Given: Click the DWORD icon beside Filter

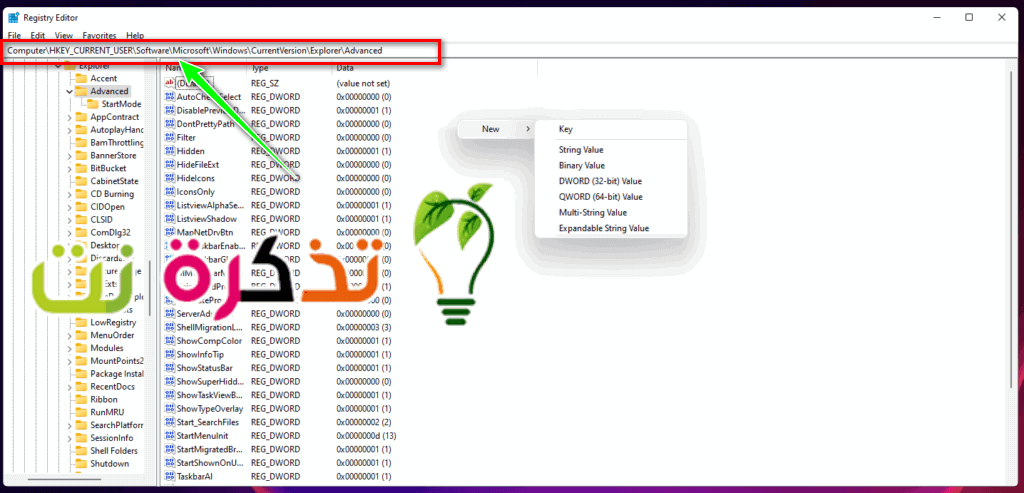Looking at the screenshot, I should click(170, 137).
